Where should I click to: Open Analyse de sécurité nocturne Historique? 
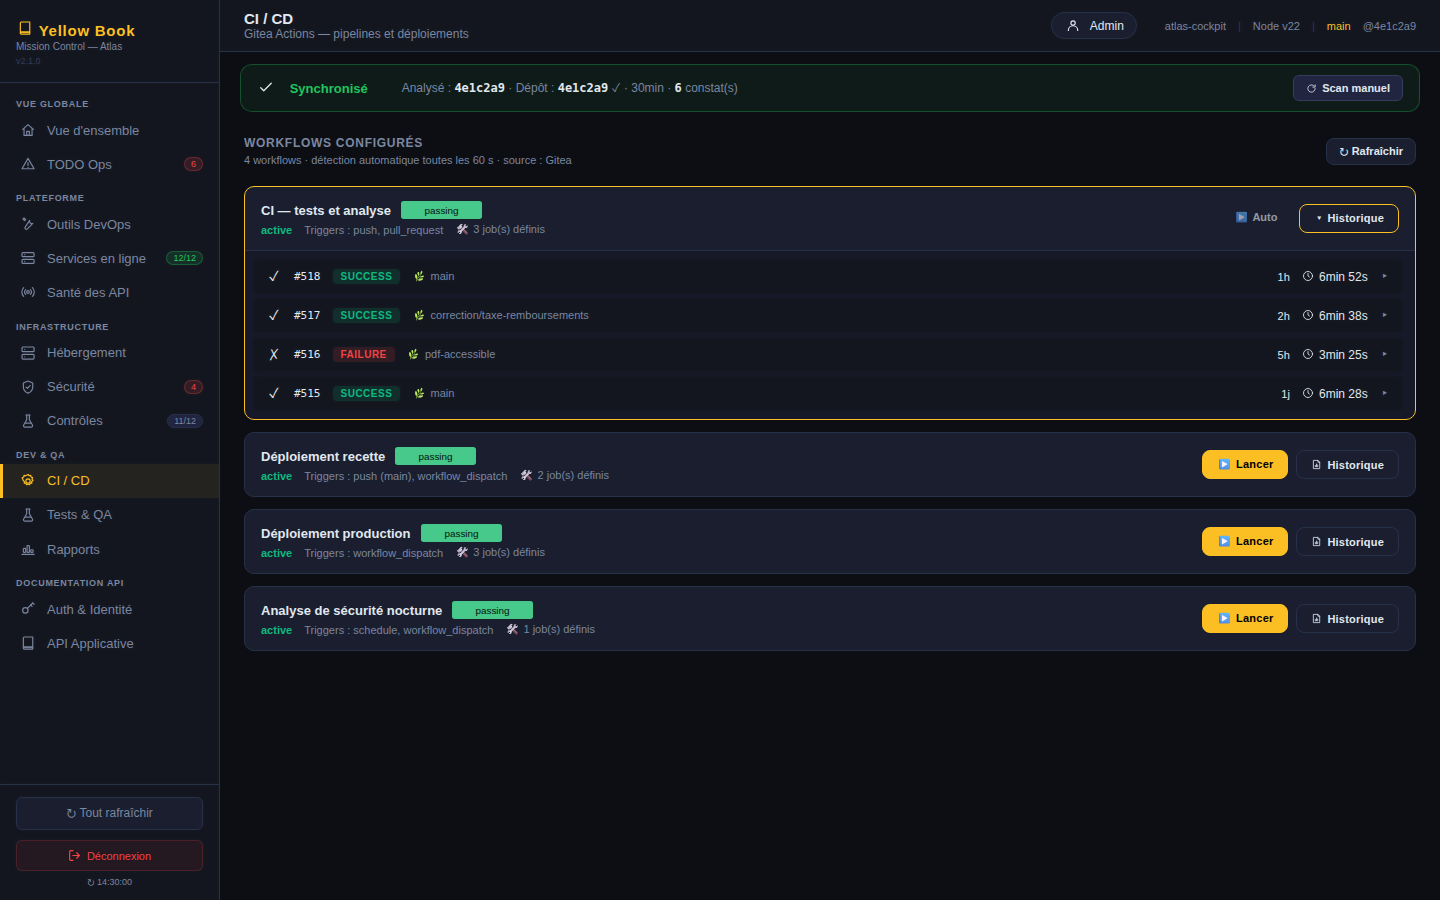(x=1347, y=619)
